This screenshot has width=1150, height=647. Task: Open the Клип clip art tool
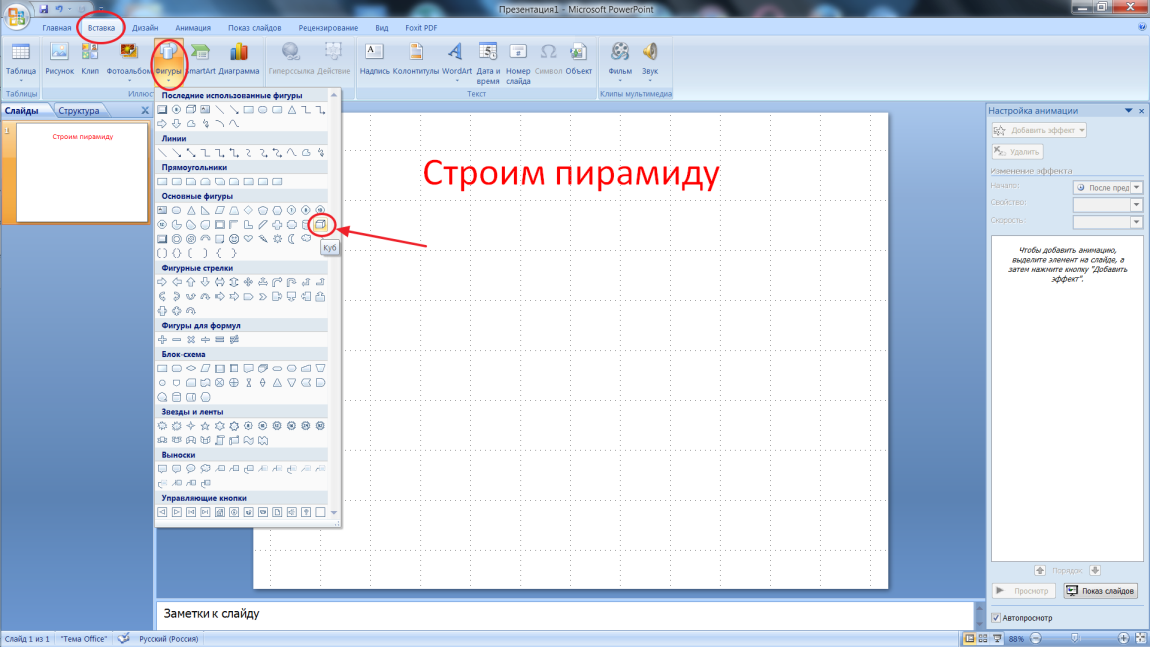pos(90,59)
